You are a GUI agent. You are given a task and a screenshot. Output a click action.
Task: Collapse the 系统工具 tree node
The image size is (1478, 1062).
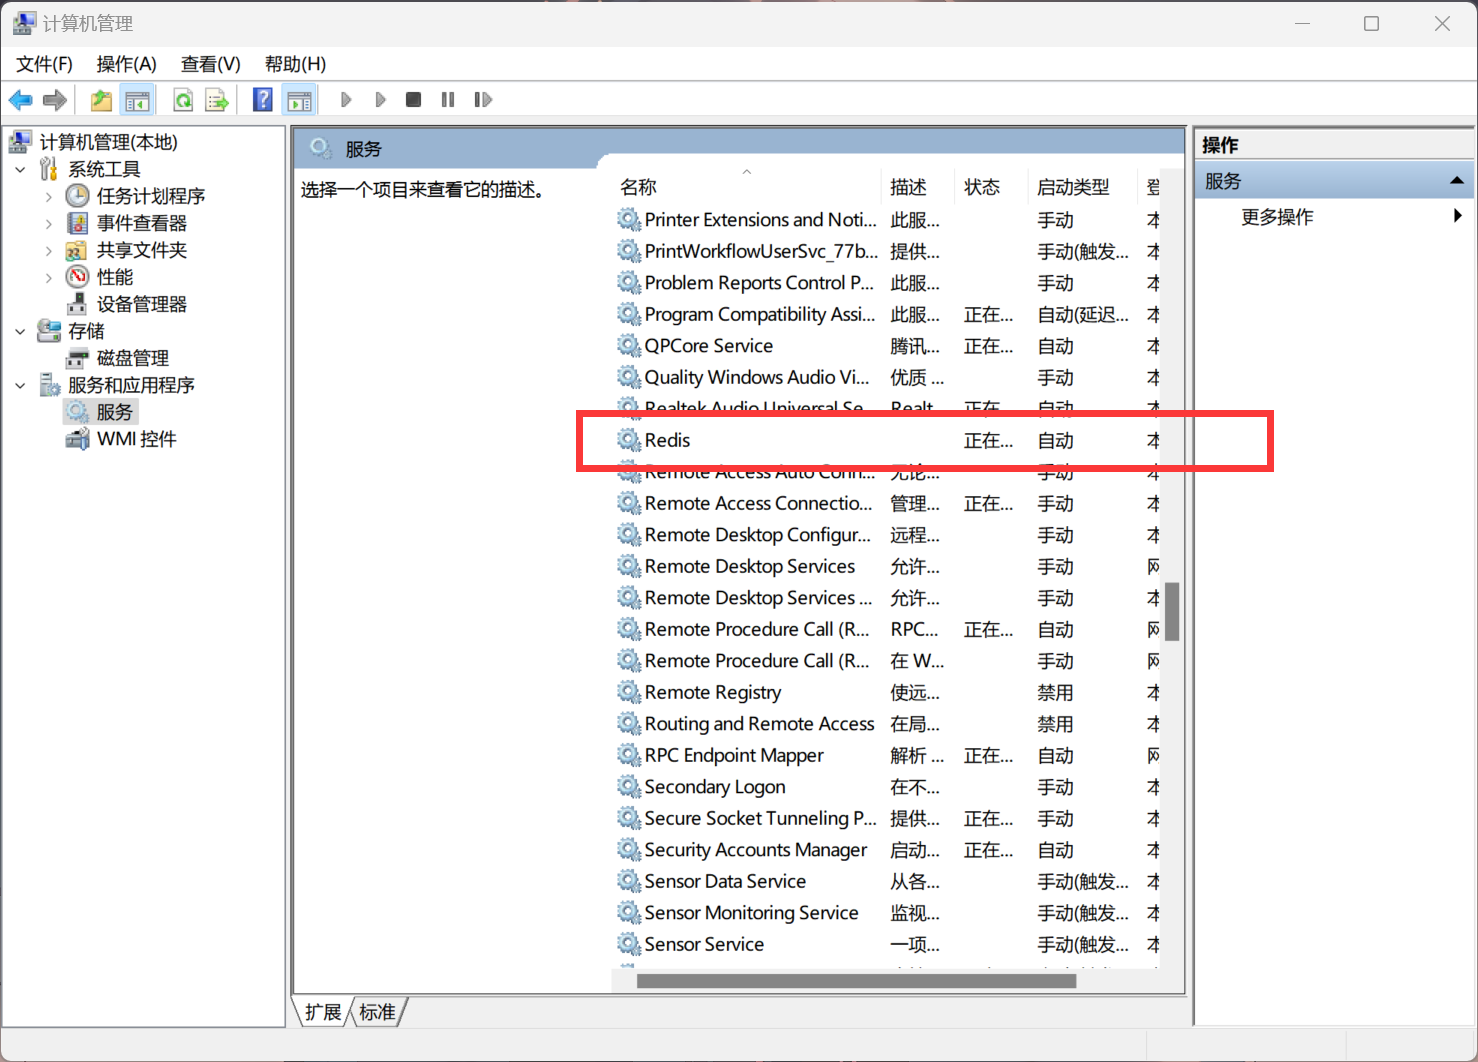pos(20,169)
